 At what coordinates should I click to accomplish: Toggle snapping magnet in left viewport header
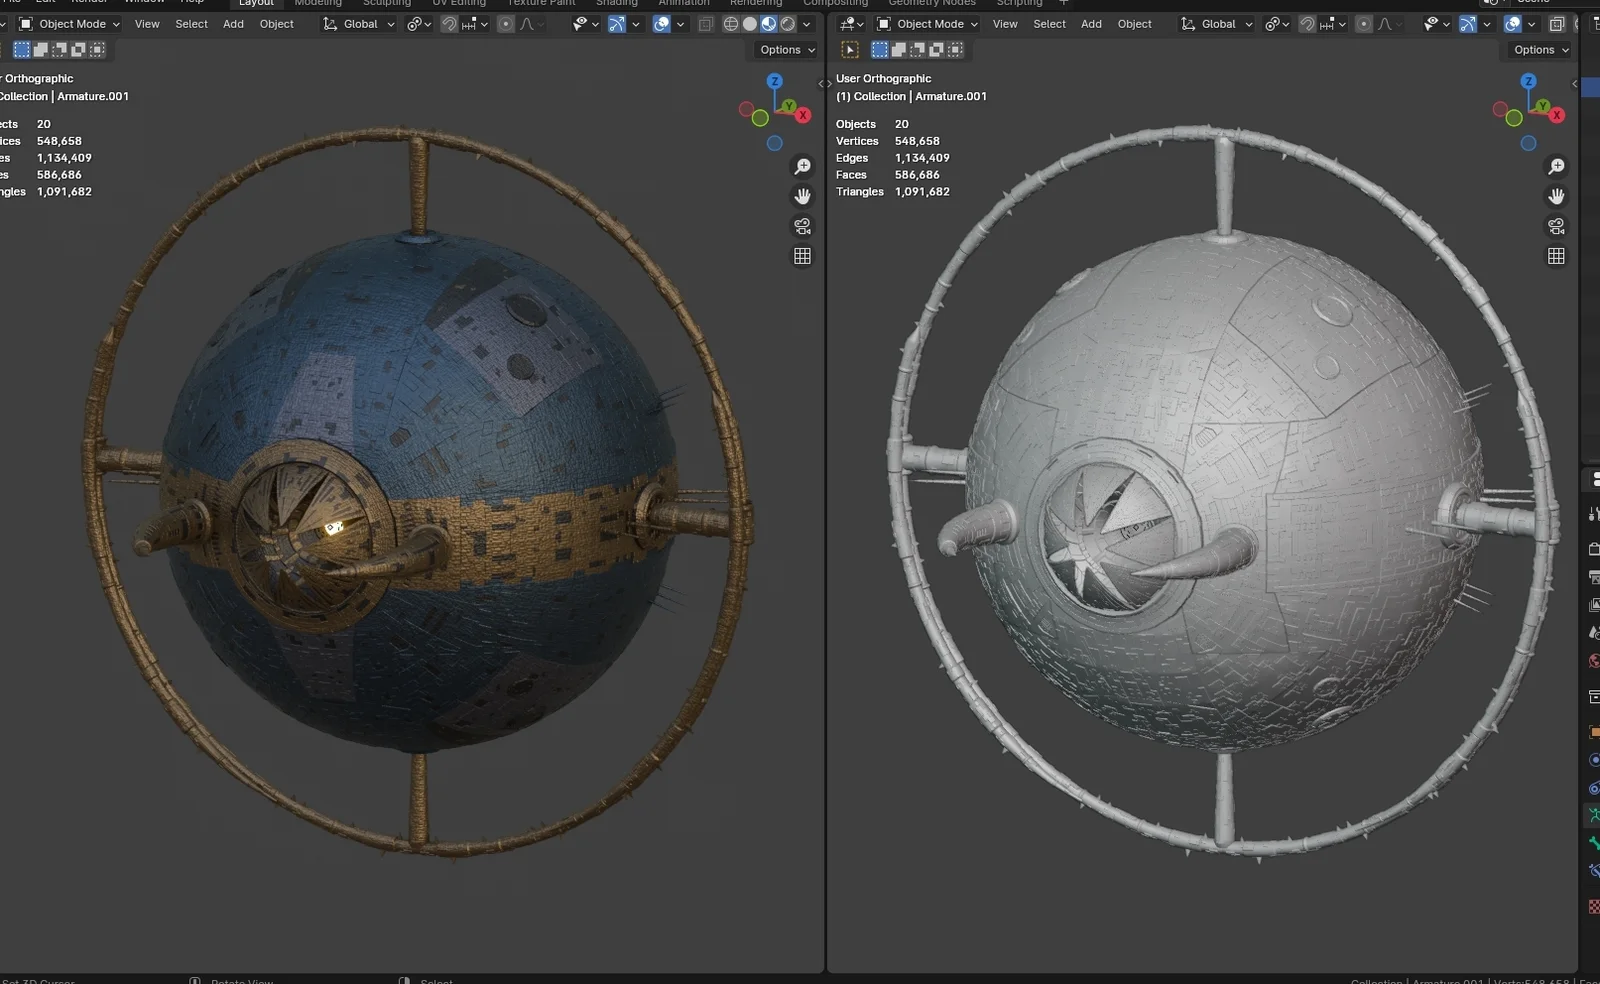450,24
